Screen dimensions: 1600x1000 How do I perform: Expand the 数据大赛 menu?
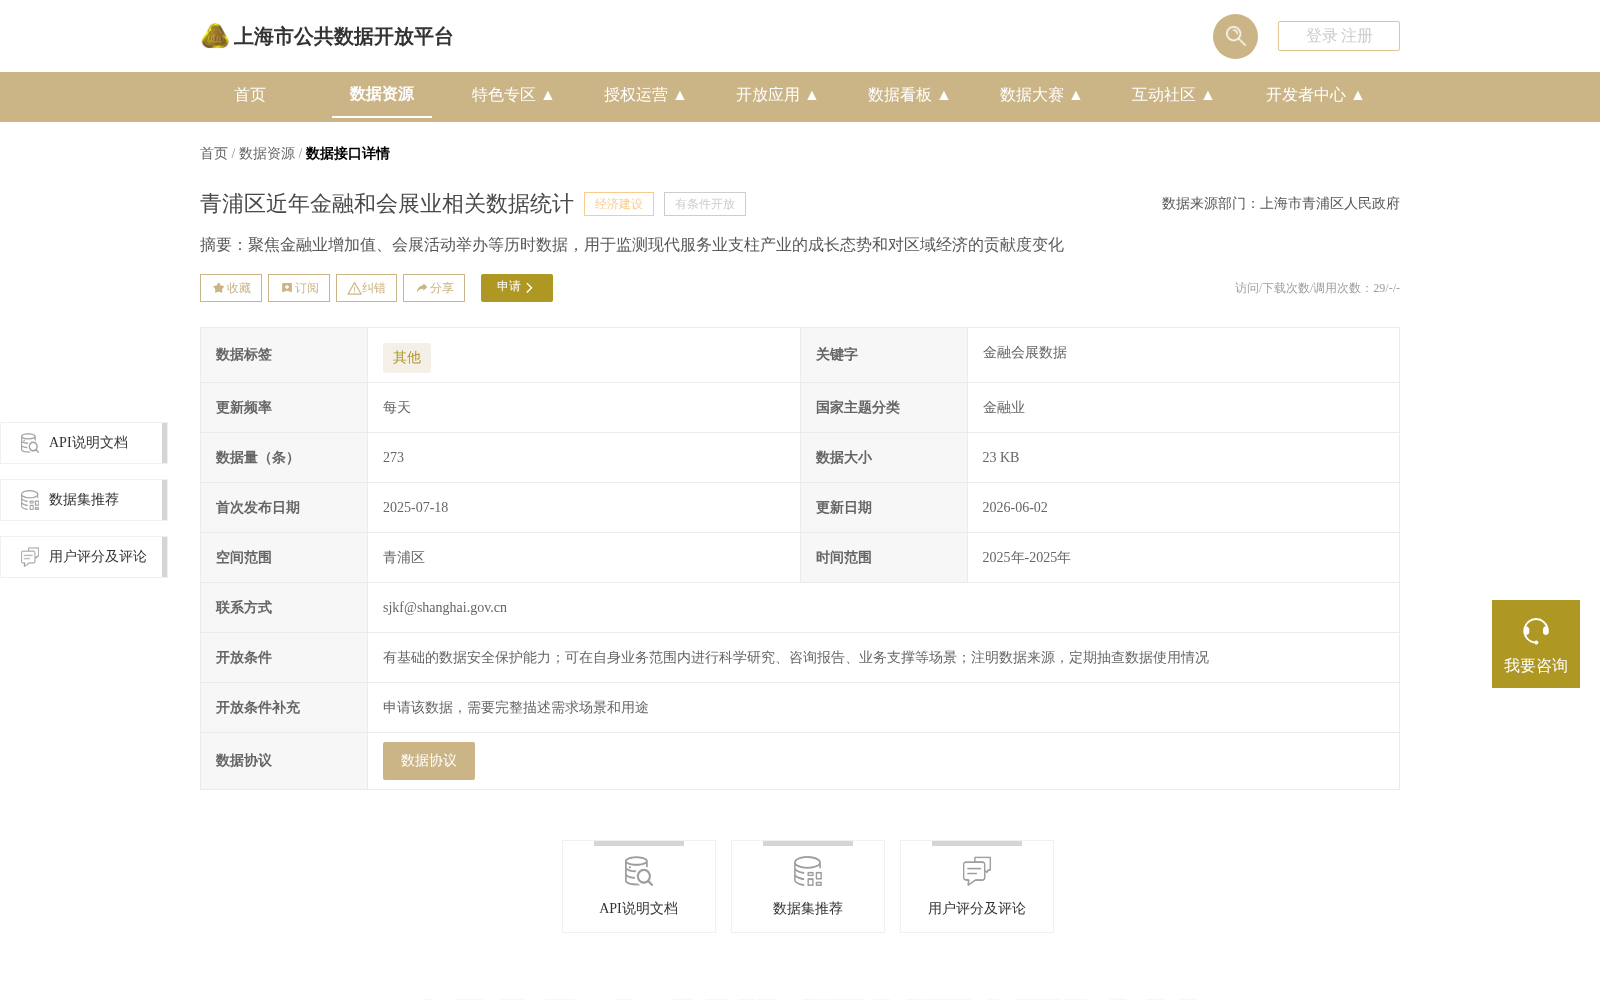point(1041,95)
